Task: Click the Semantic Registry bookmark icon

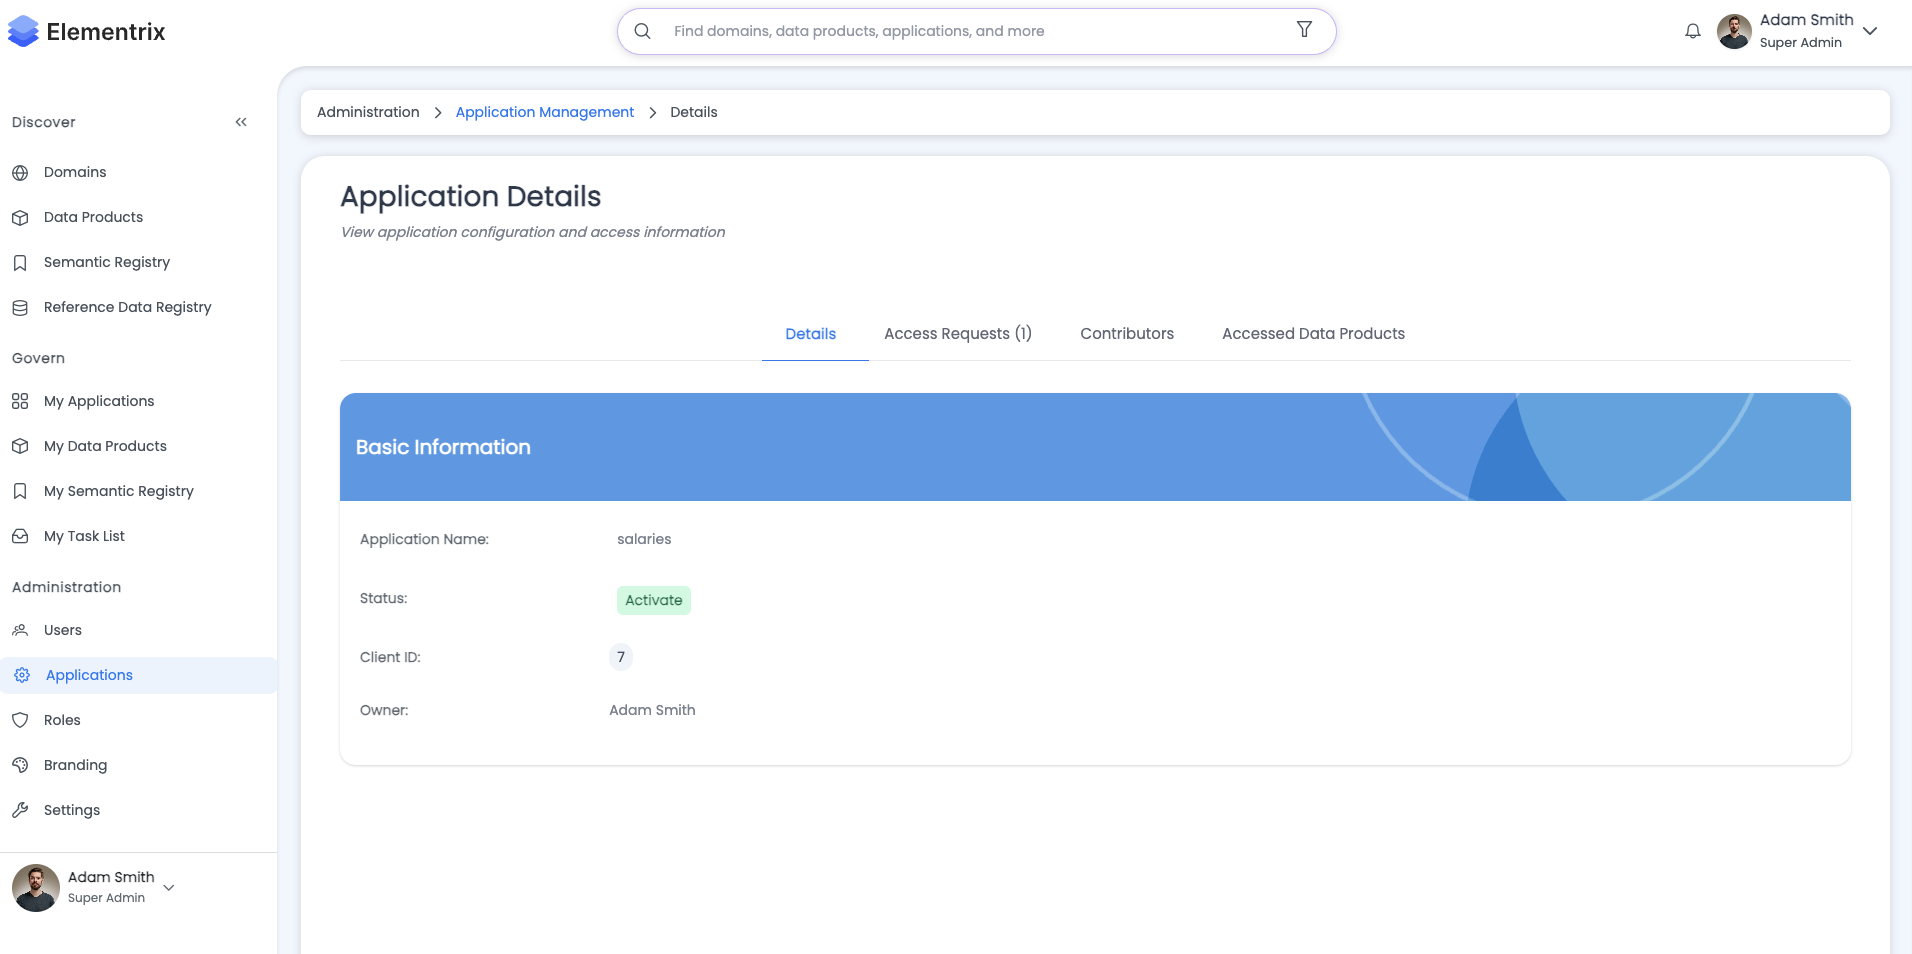Action: [20, 262]
